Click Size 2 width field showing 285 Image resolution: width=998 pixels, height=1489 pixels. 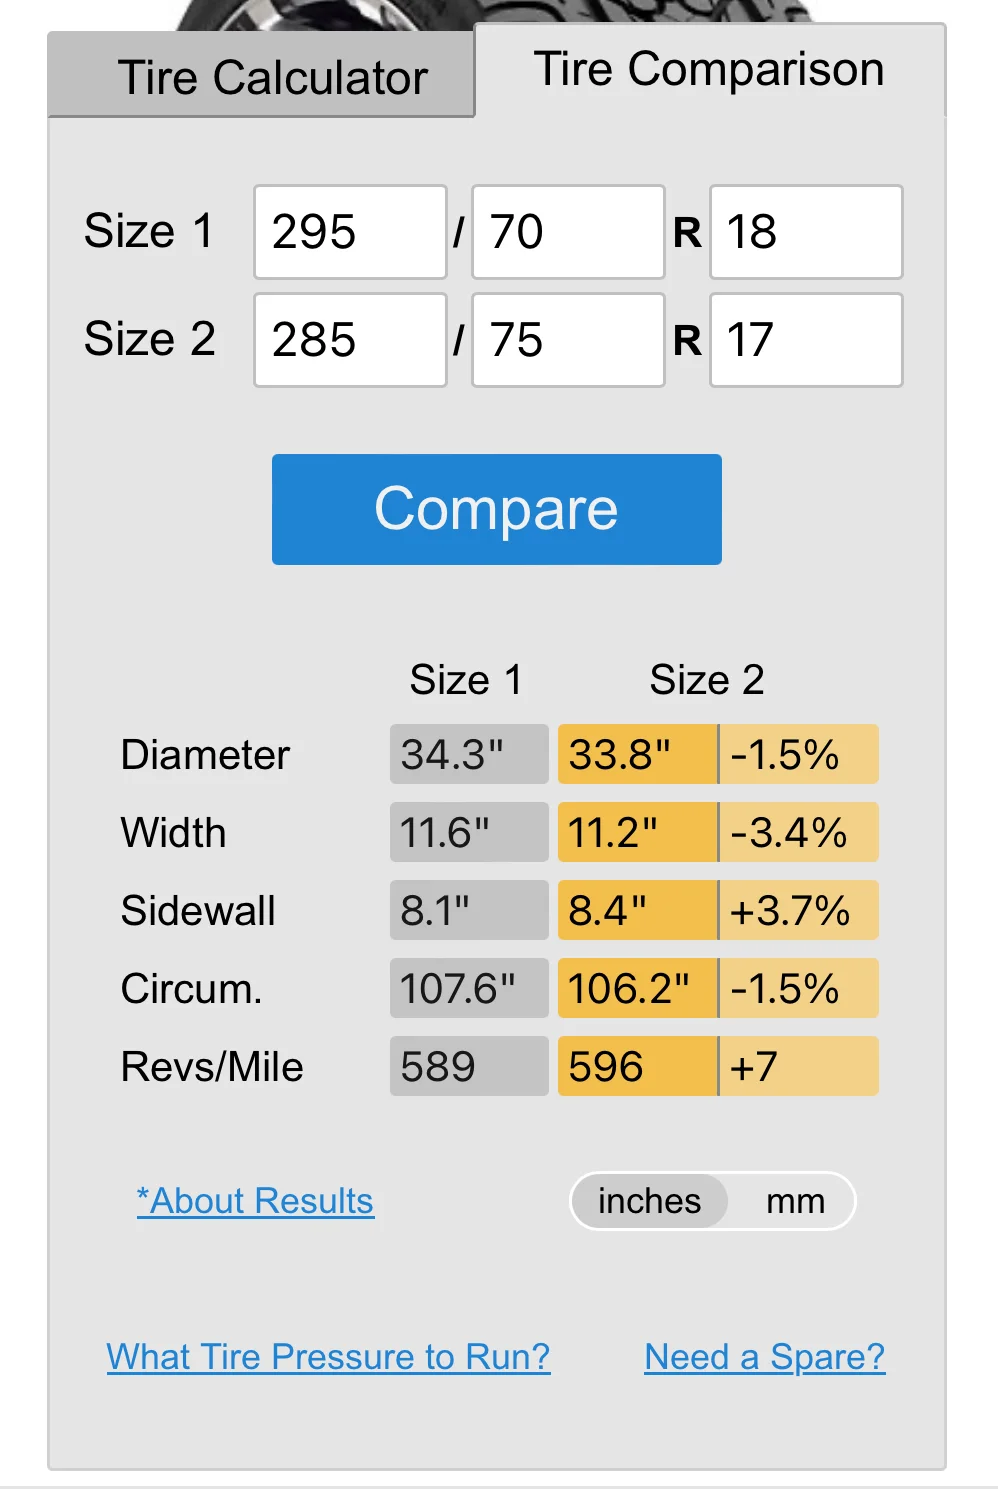pos(350,340)
